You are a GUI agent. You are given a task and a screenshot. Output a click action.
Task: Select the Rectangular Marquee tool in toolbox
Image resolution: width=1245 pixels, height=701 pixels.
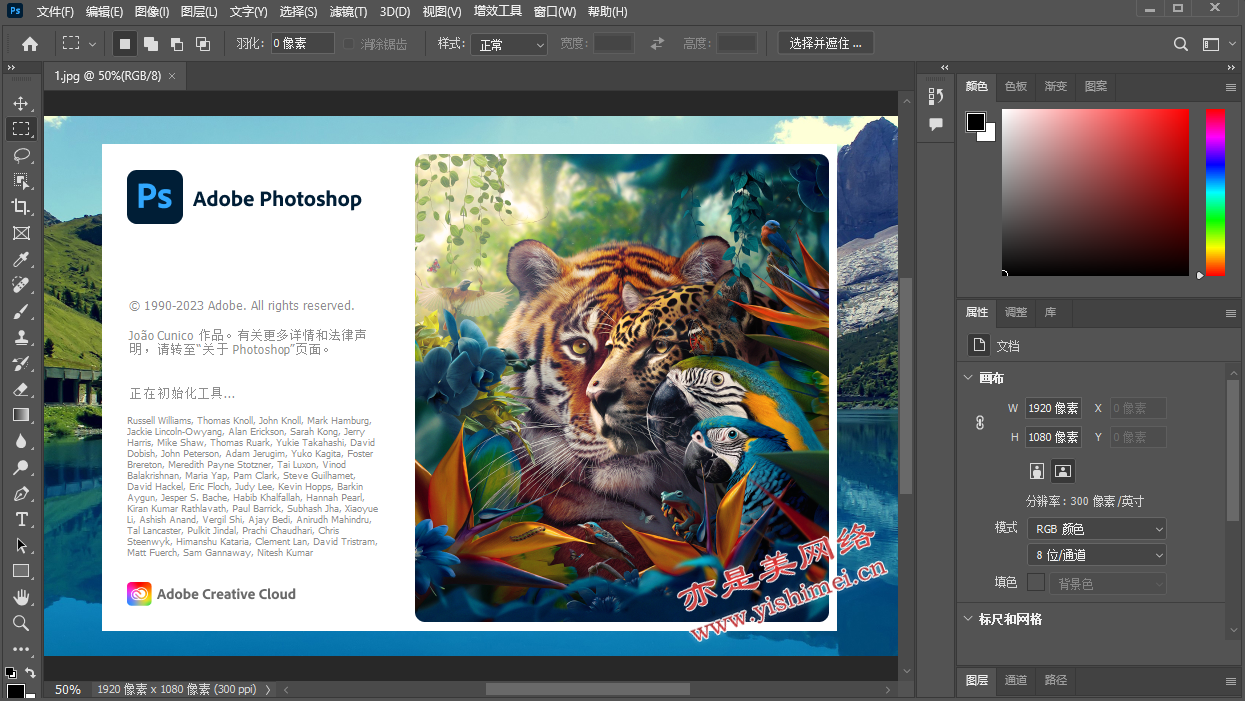(x=21, y=129)
